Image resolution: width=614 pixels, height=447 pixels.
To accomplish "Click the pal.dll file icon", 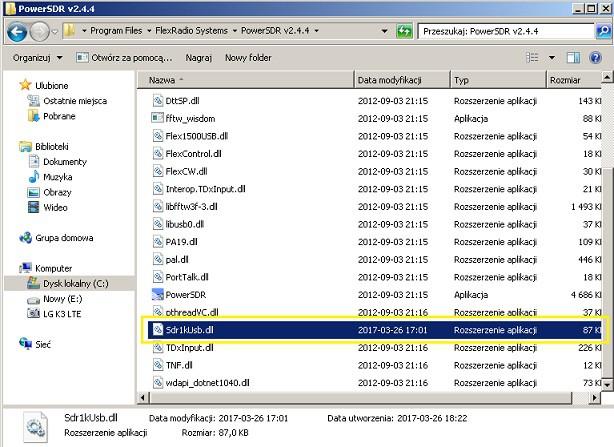I will 157,259.
